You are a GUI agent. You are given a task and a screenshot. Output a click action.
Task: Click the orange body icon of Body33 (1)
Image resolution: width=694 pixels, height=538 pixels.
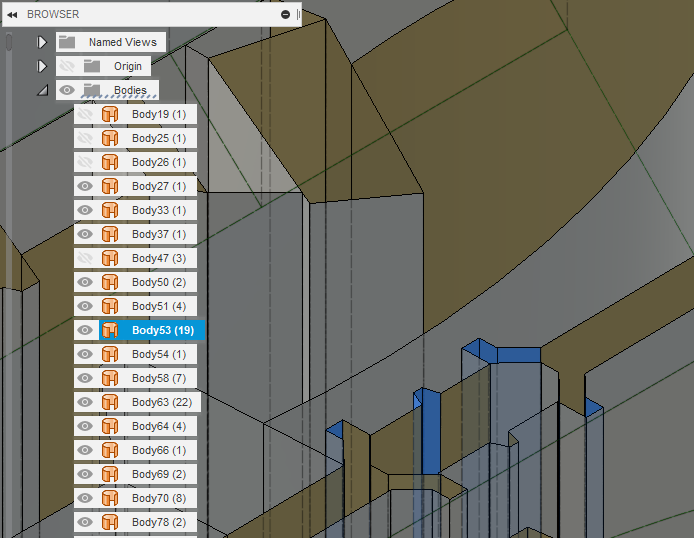click(110, 210)
